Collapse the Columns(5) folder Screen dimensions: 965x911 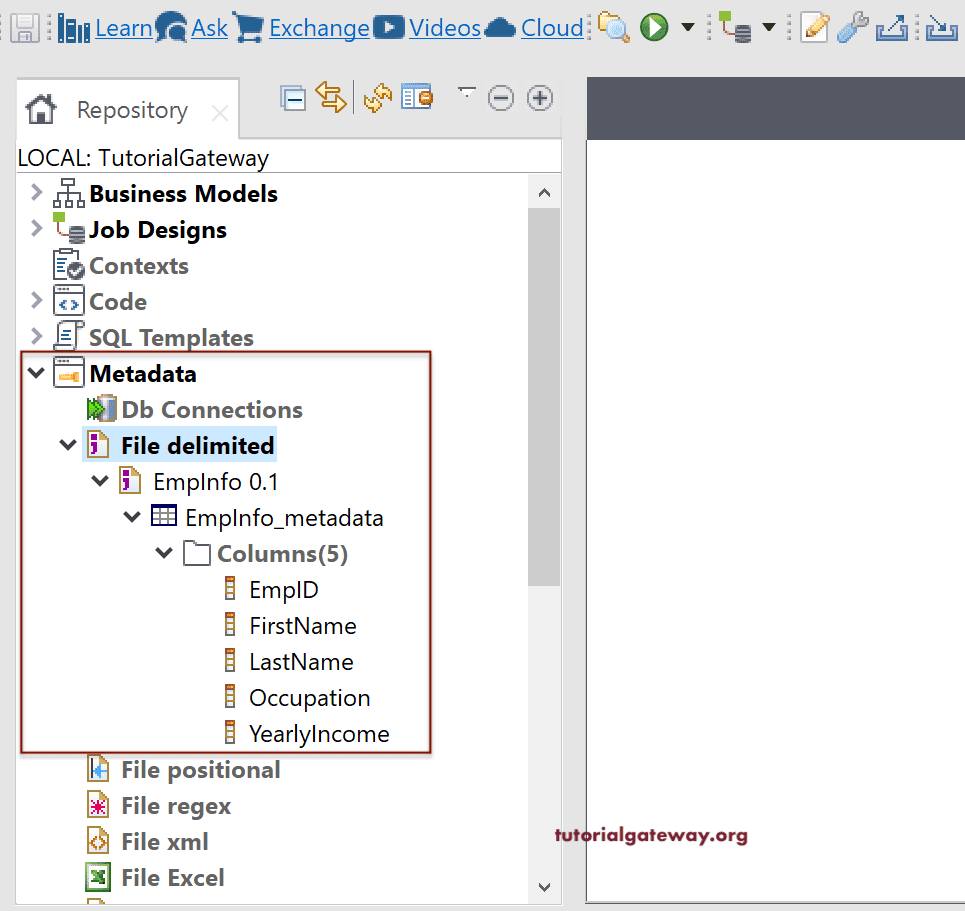coord(164,553)
